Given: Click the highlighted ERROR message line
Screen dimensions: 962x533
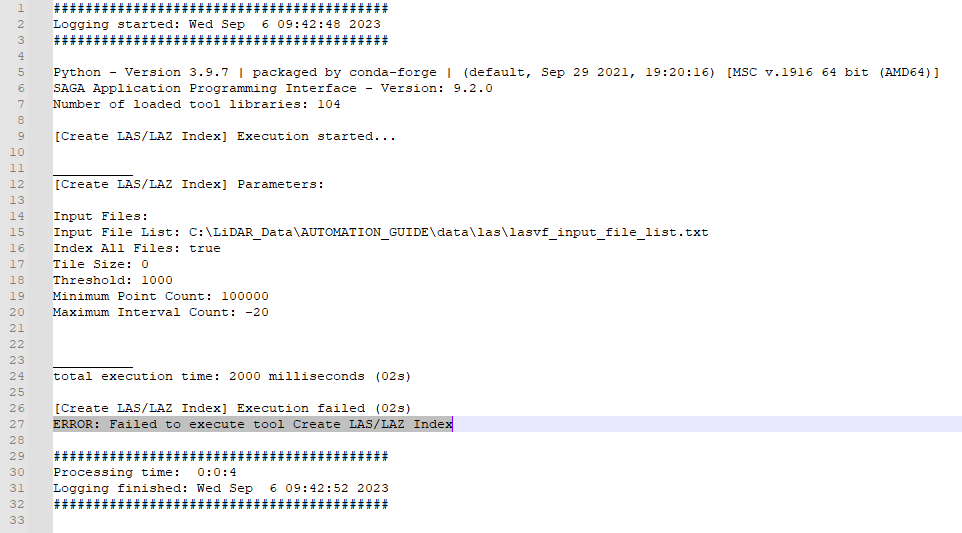Looking at the screenshot, I should pyautogui.click(x=253, y=424).
